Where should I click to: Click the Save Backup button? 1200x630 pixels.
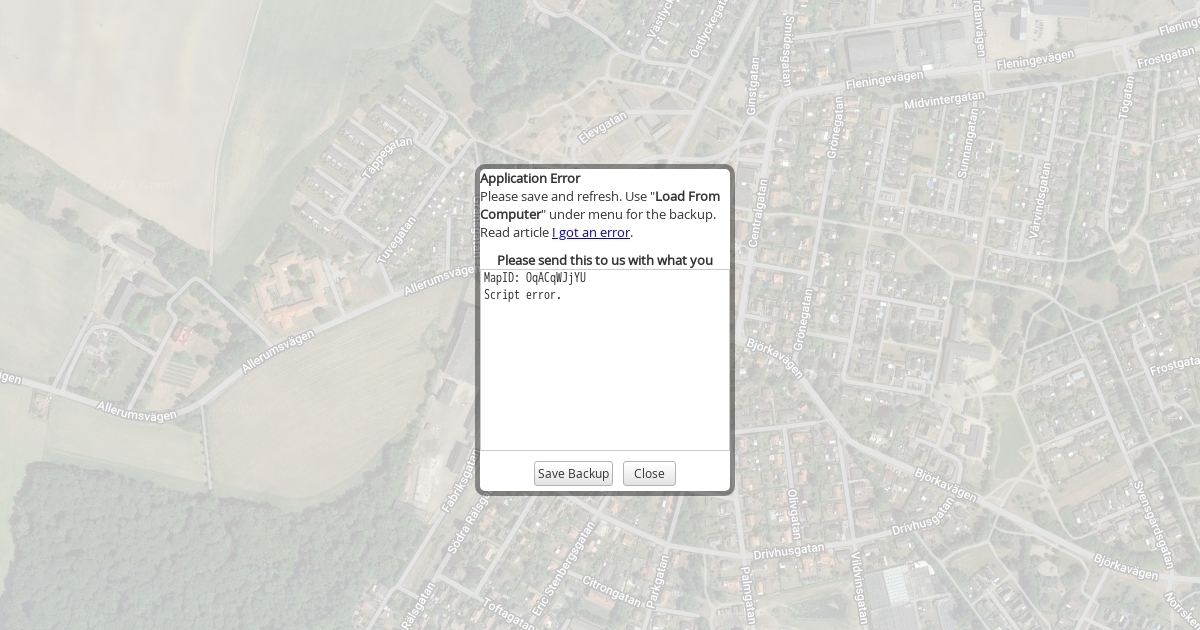(x=573, y=474)
